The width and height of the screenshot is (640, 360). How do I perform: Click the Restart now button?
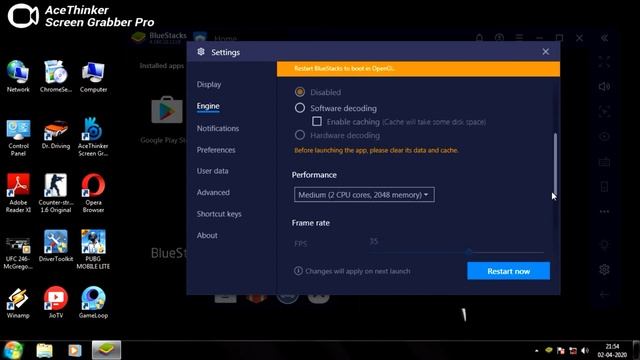[509, 271]
